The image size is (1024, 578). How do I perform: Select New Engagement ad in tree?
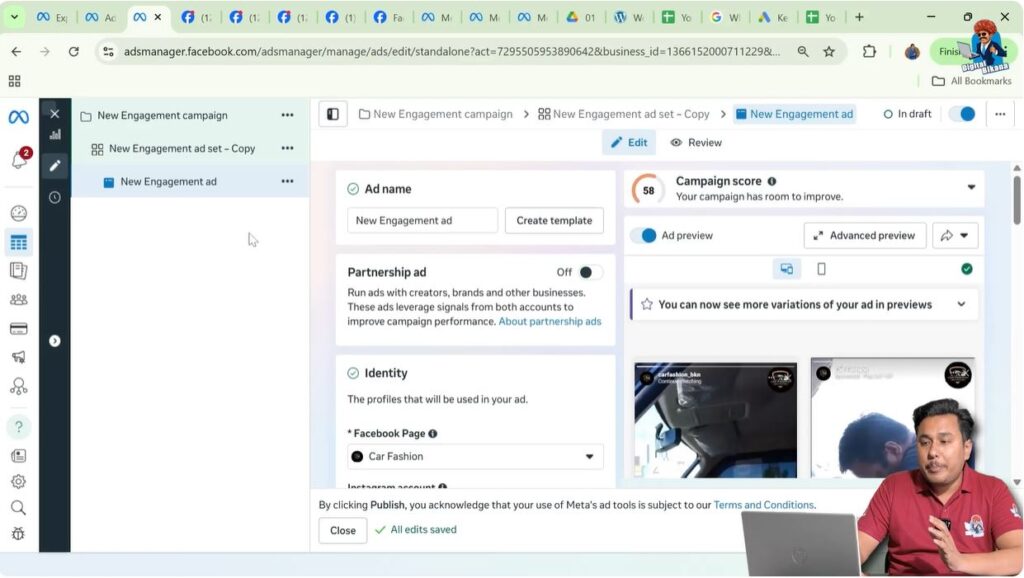(168, 182)
